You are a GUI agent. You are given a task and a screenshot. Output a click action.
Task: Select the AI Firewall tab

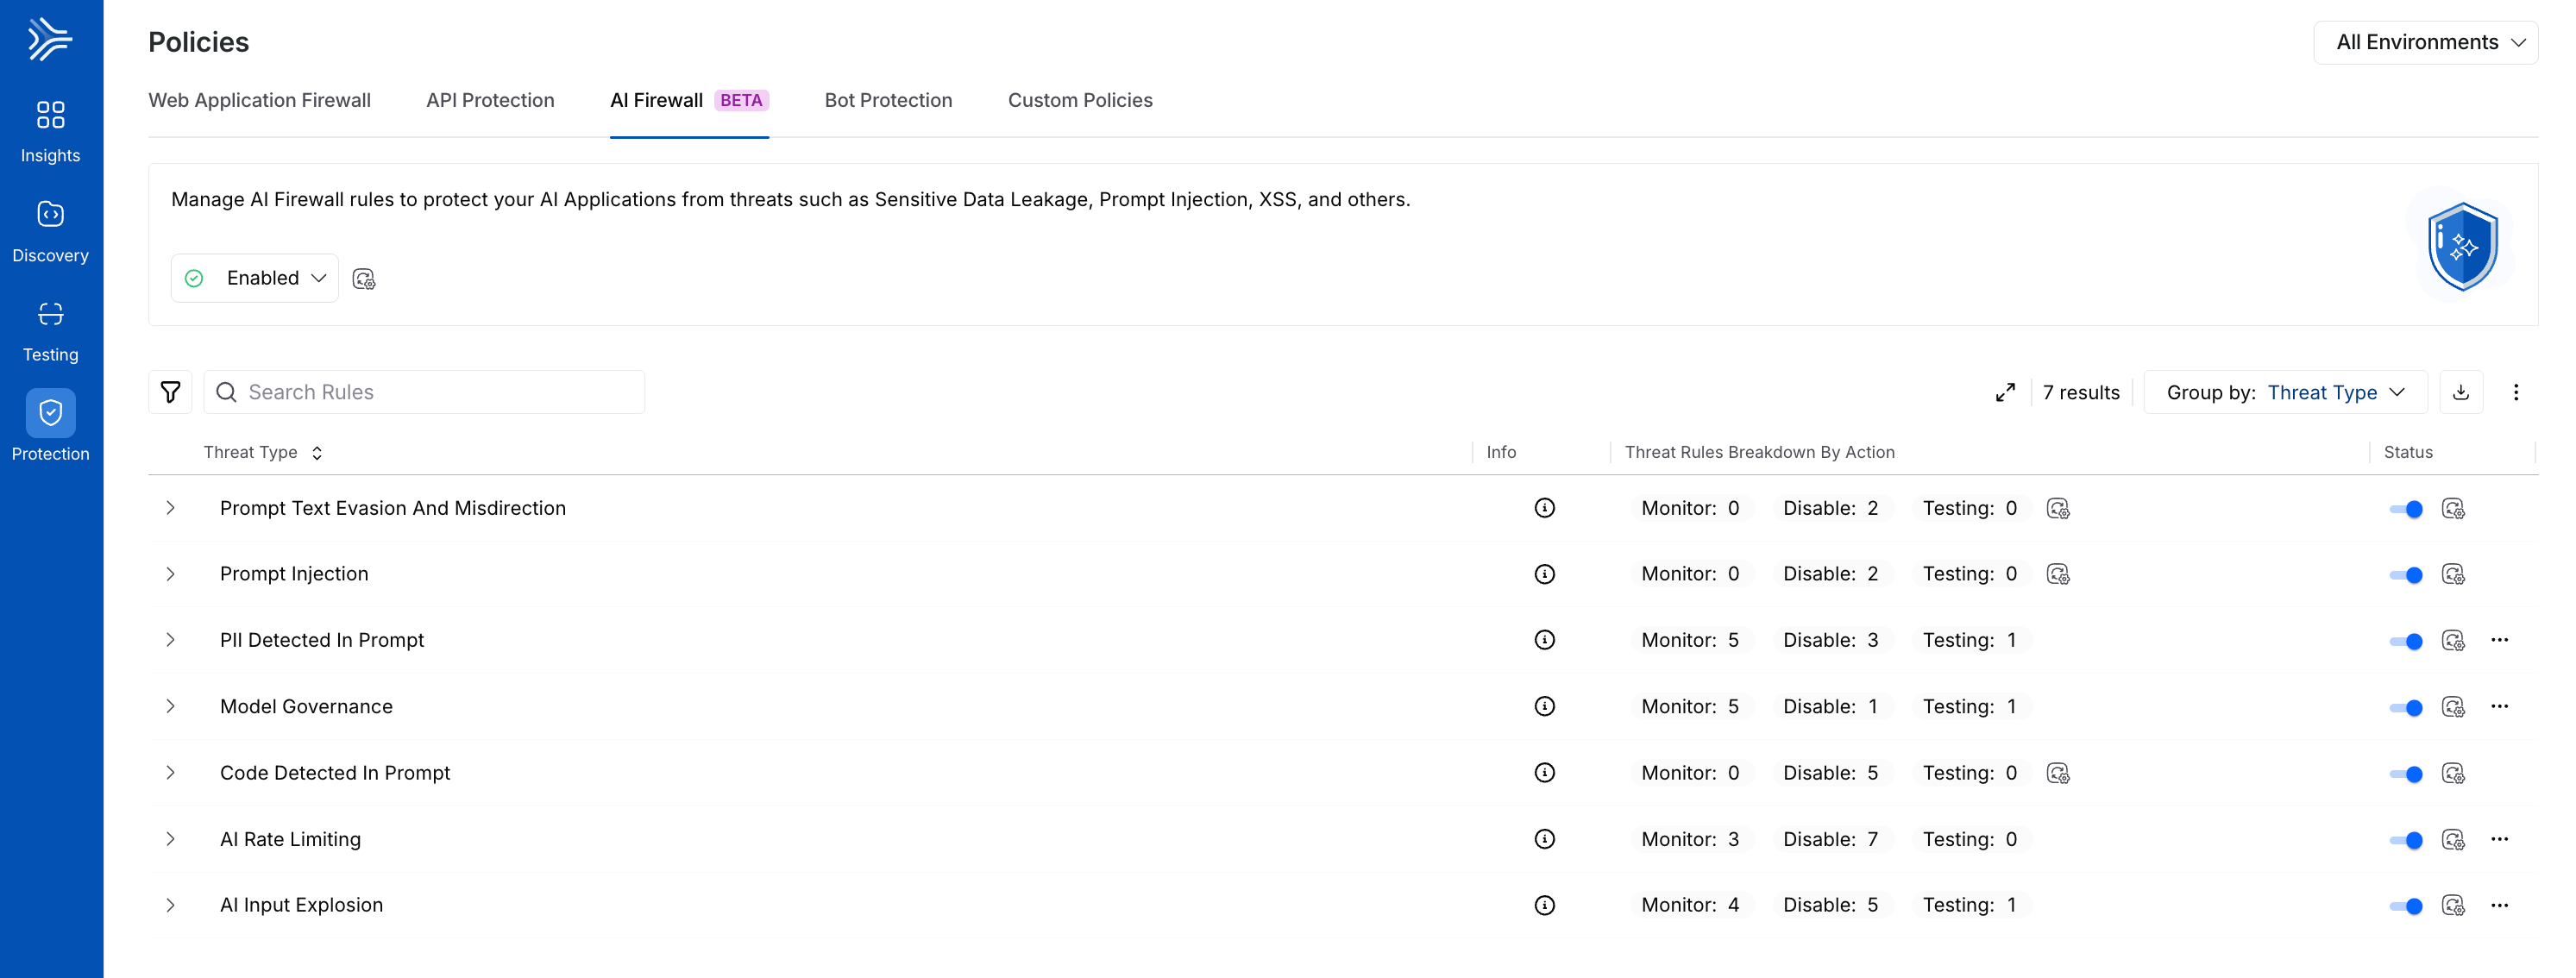click(x=689, y=100)
